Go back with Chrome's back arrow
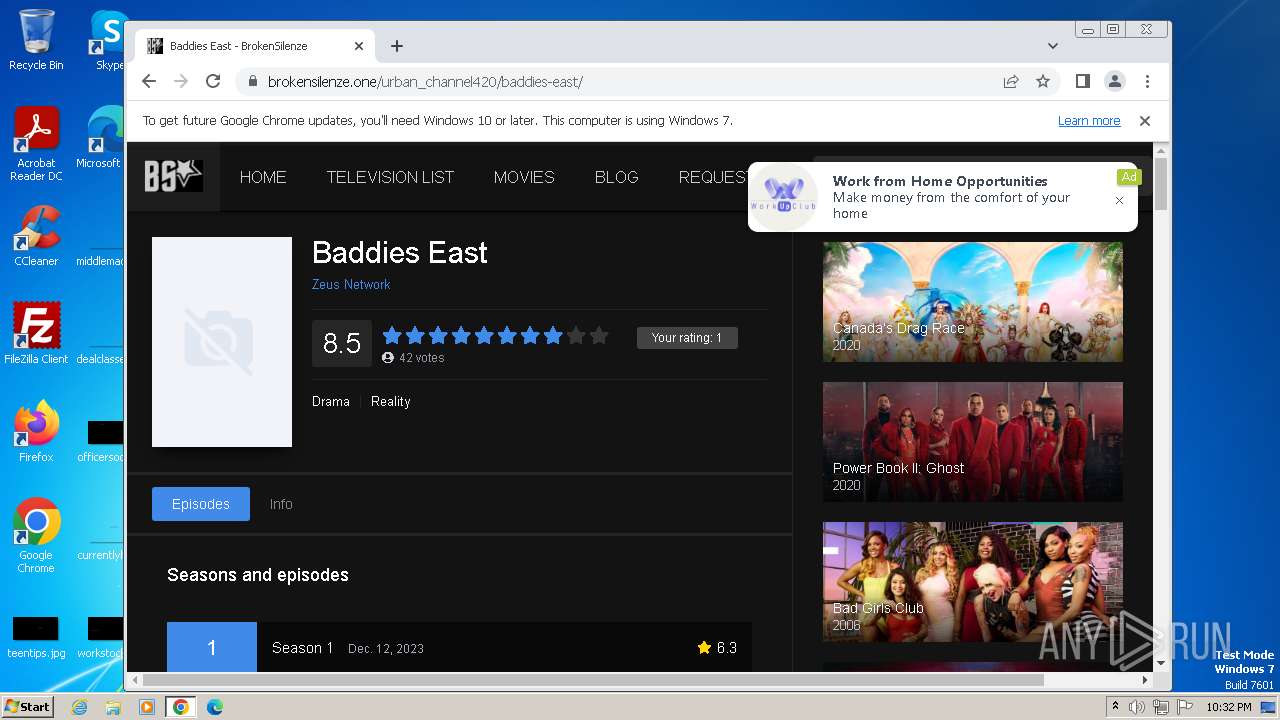The width and height of the screenshot is (1280, 720). (x=149, y=81)
